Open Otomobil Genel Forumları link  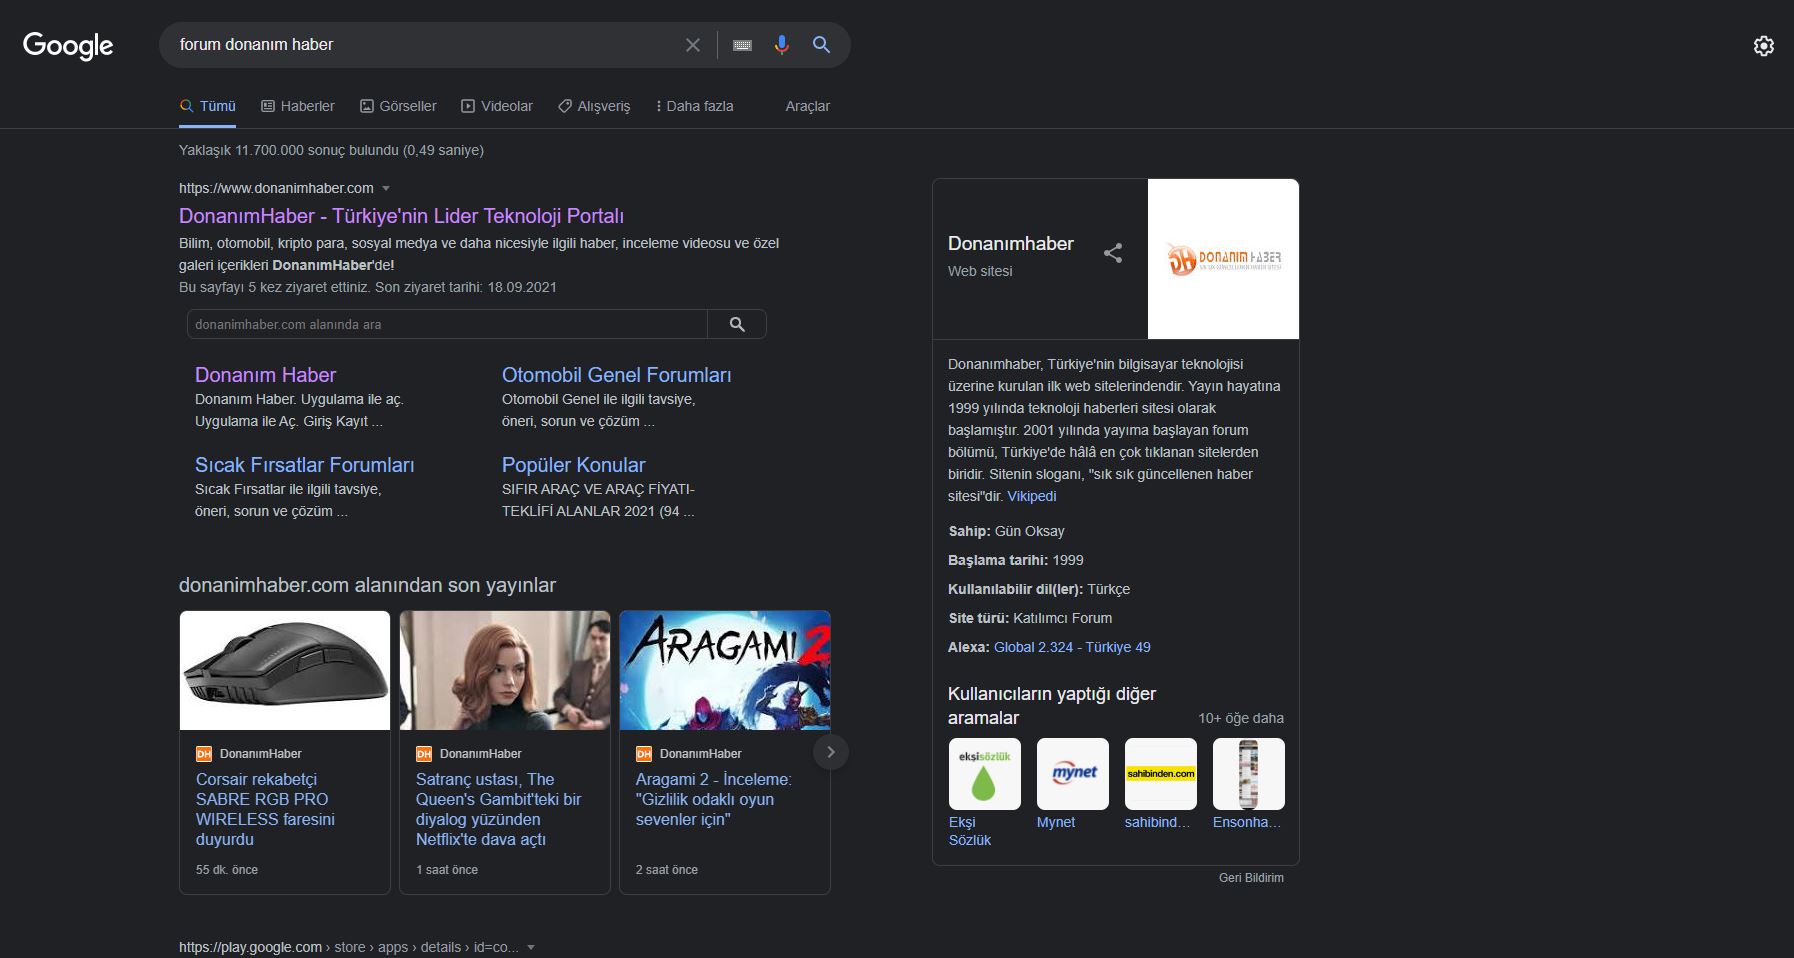pyautogui.click(x=616, y=375)
